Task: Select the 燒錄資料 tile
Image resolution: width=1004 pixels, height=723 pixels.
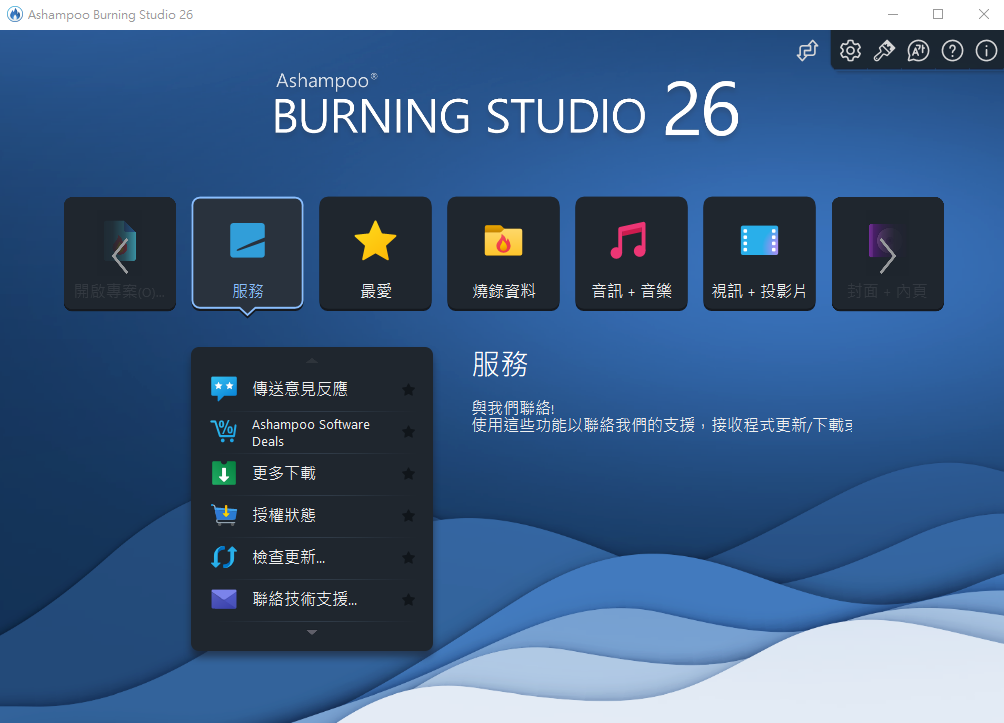Action: (x=503, y=253)
